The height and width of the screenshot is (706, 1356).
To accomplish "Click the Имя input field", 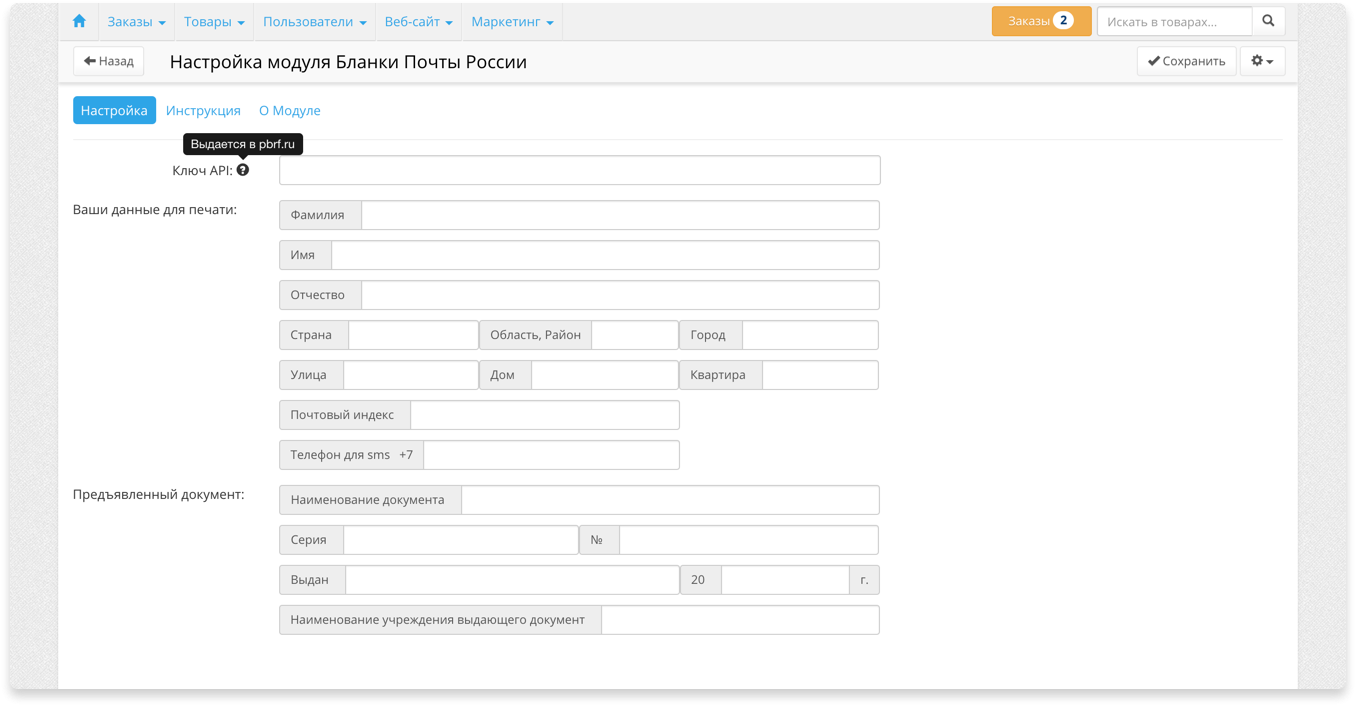I will point(605,255).
